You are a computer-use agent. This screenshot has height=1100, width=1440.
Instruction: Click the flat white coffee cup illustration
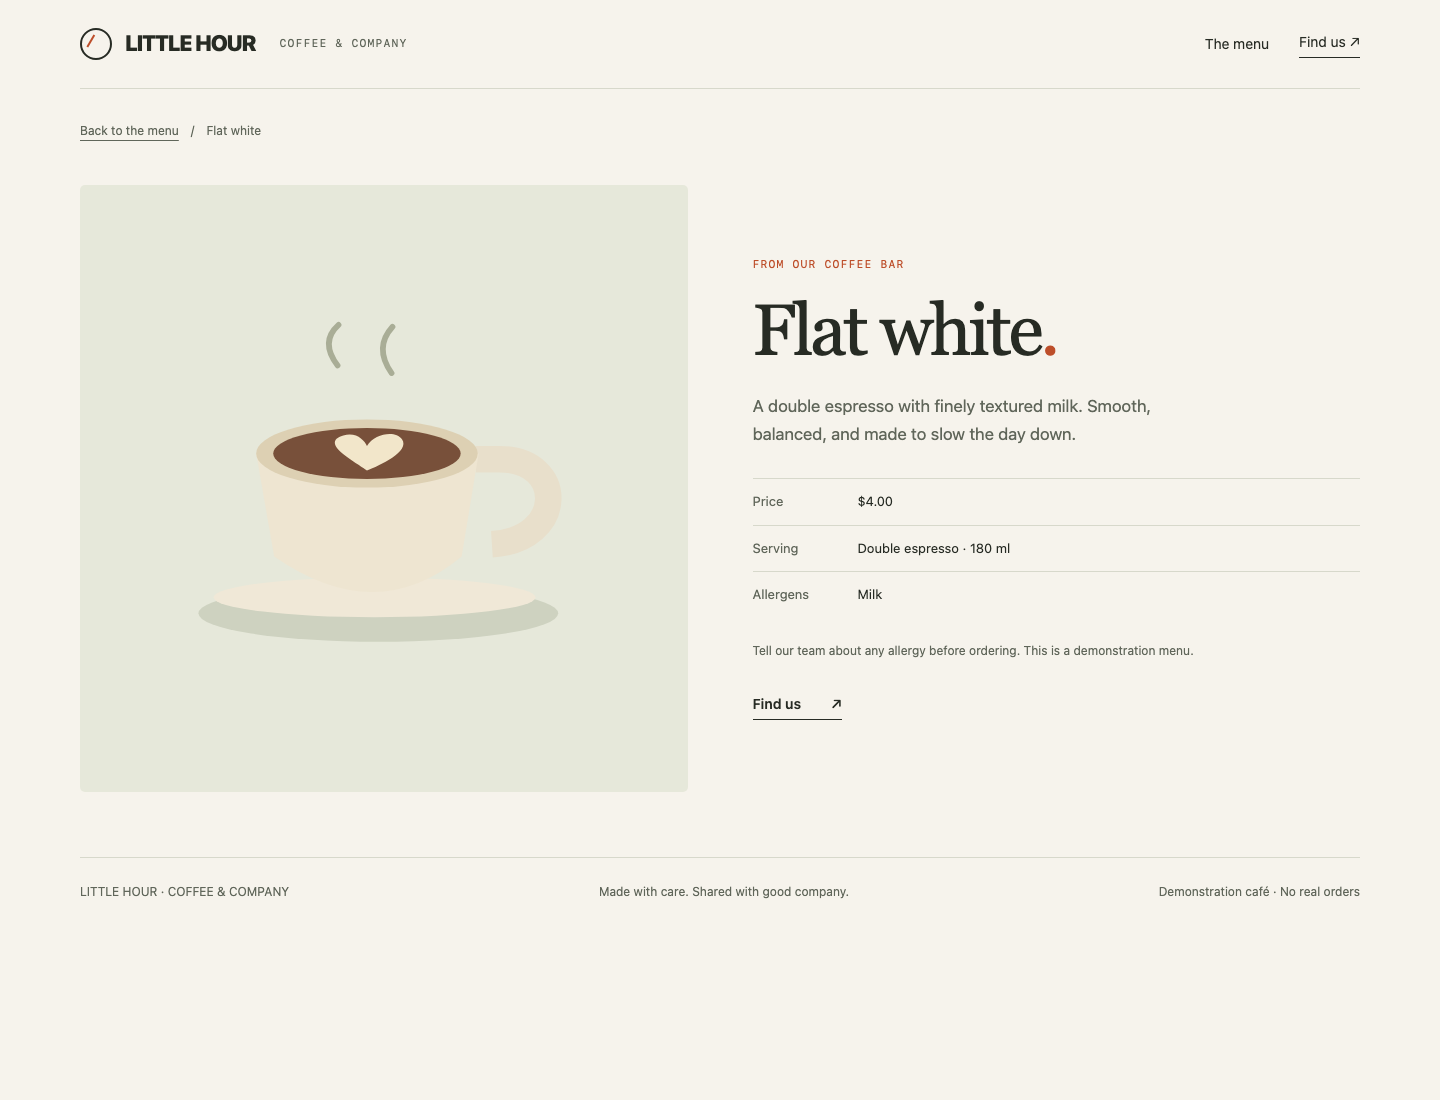pyautogui.click(x=384, y=488)
